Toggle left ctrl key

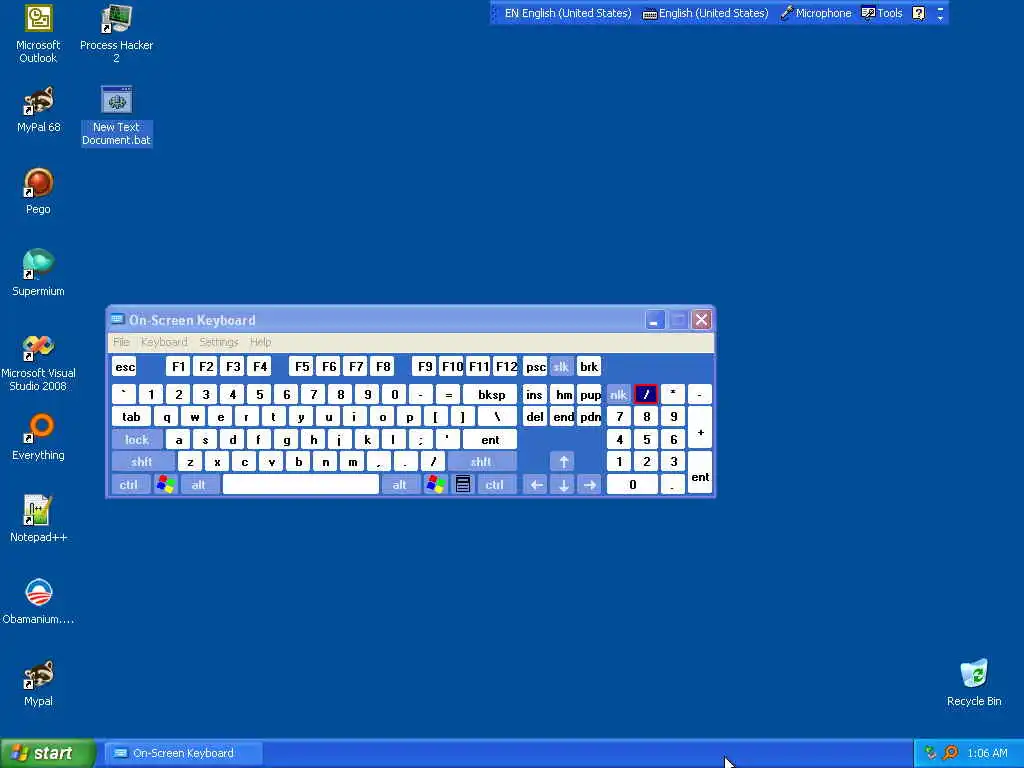point(129,485)
